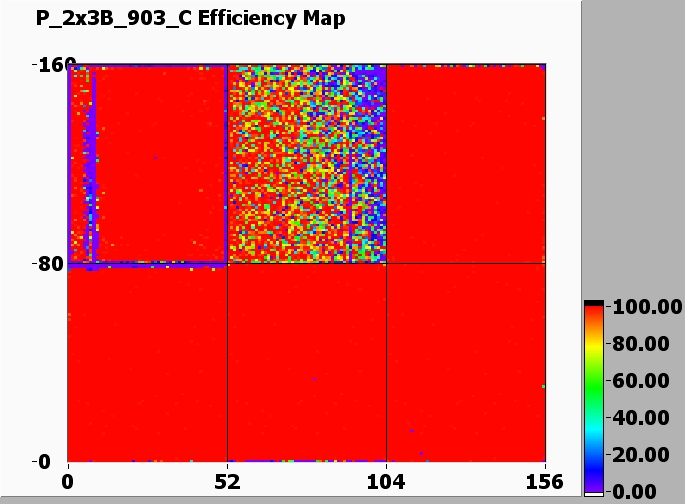Click the top-left map cell with purple border
The width and height of the screenshot is (685, 504).
coord(148,164)
